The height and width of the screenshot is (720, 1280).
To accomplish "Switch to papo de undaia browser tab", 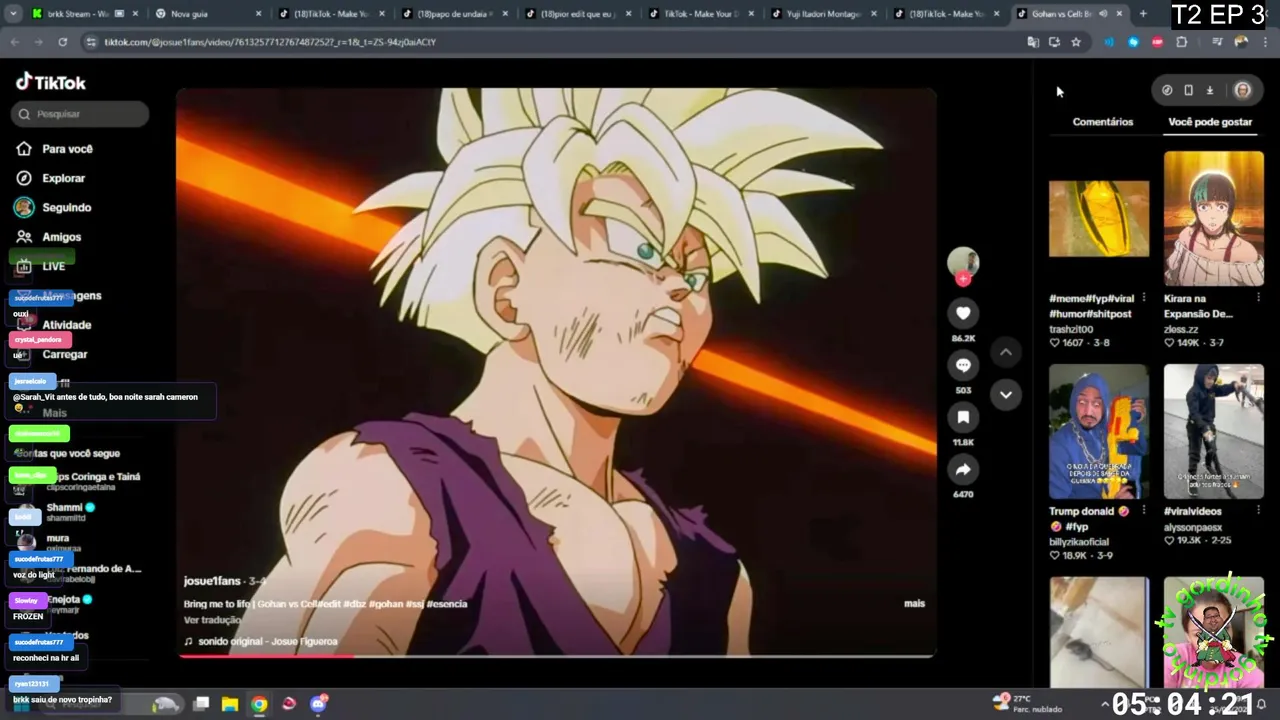I will 454,14.
